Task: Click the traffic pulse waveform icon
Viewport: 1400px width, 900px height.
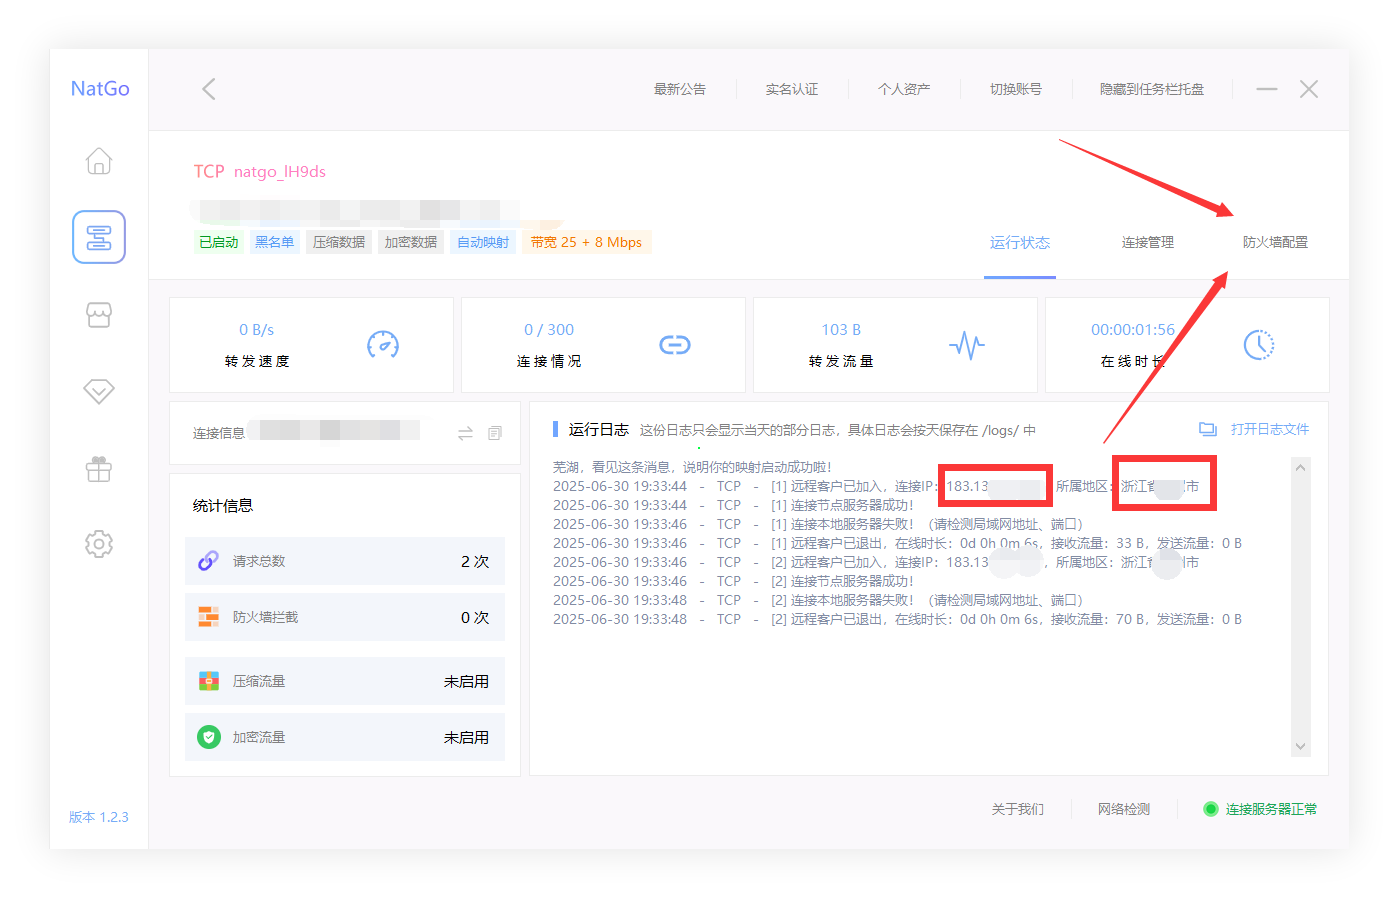Action: pyautogui.click(x=967, y=346)
